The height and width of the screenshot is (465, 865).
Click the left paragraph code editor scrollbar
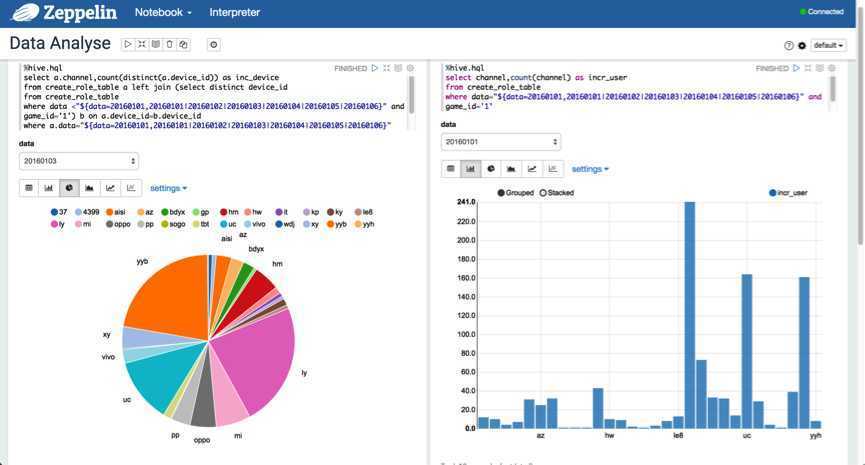click(x=411, y=95)
